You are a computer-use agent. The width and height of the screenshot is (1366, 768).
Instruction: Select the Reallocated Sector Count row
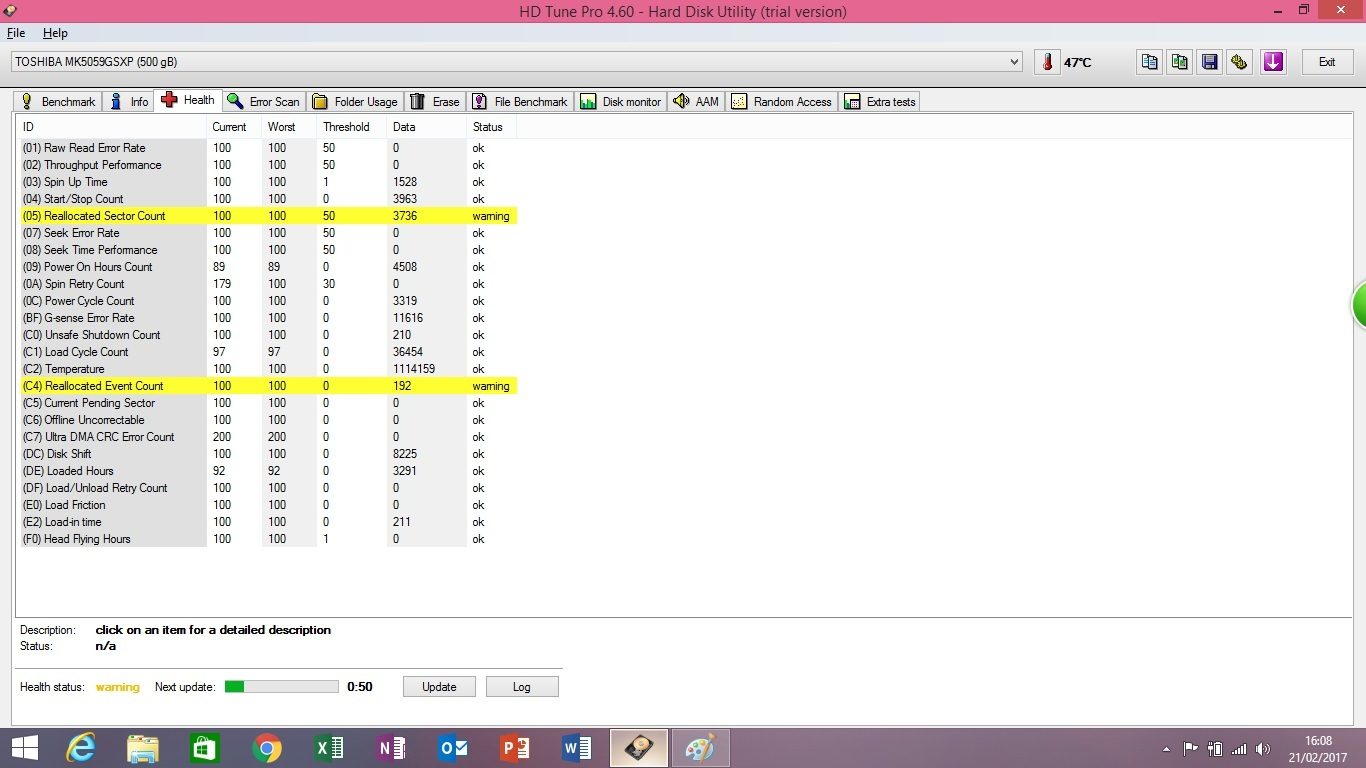pos(268,216)
